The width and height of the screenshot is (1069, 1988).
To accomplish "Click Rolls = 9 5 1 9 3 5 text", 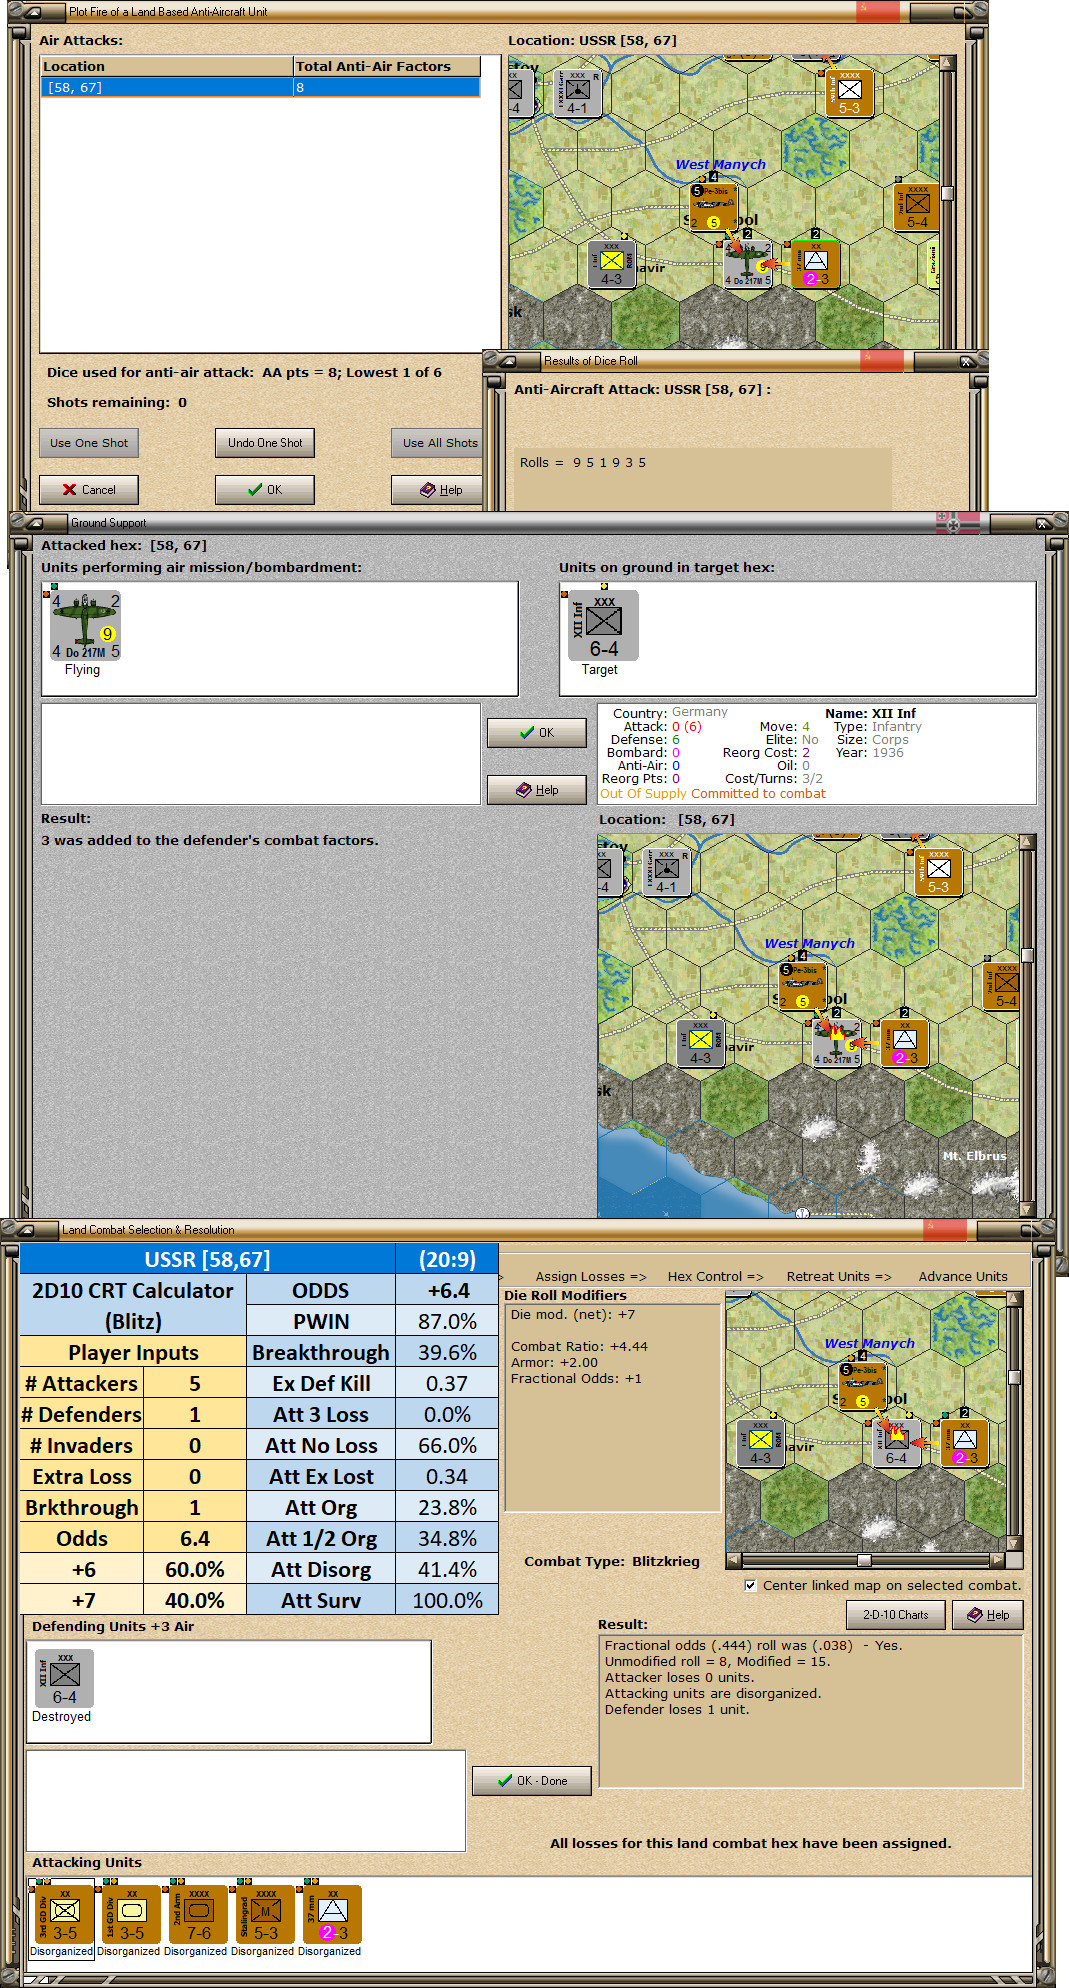I will pyautogui.click(x=583, y=463).
